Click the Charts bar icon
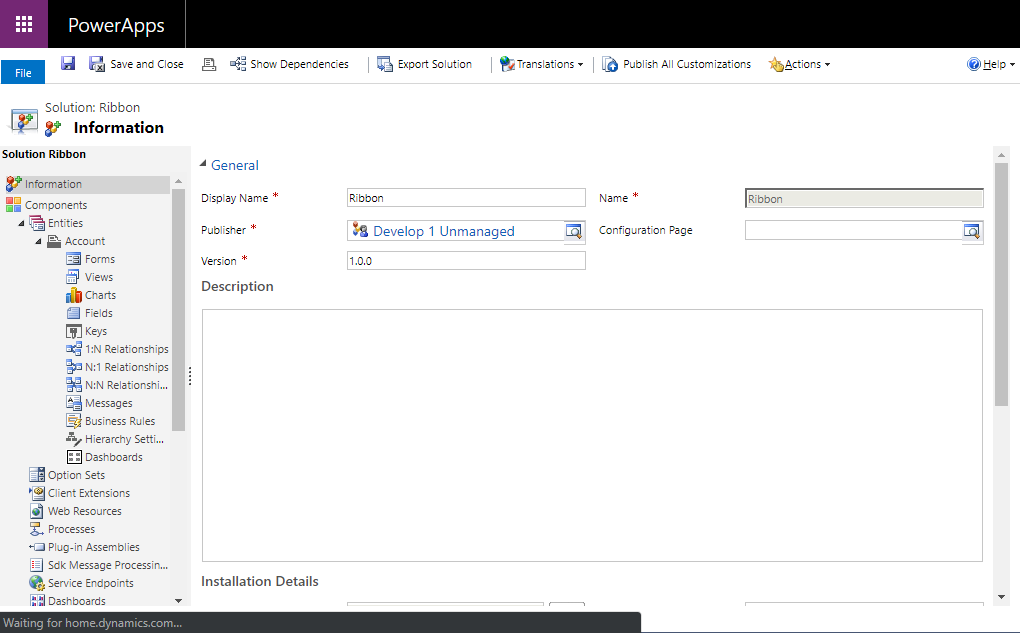Viewport: 1020px width, 633px height. pyautogui.click(x=74, y=295)
